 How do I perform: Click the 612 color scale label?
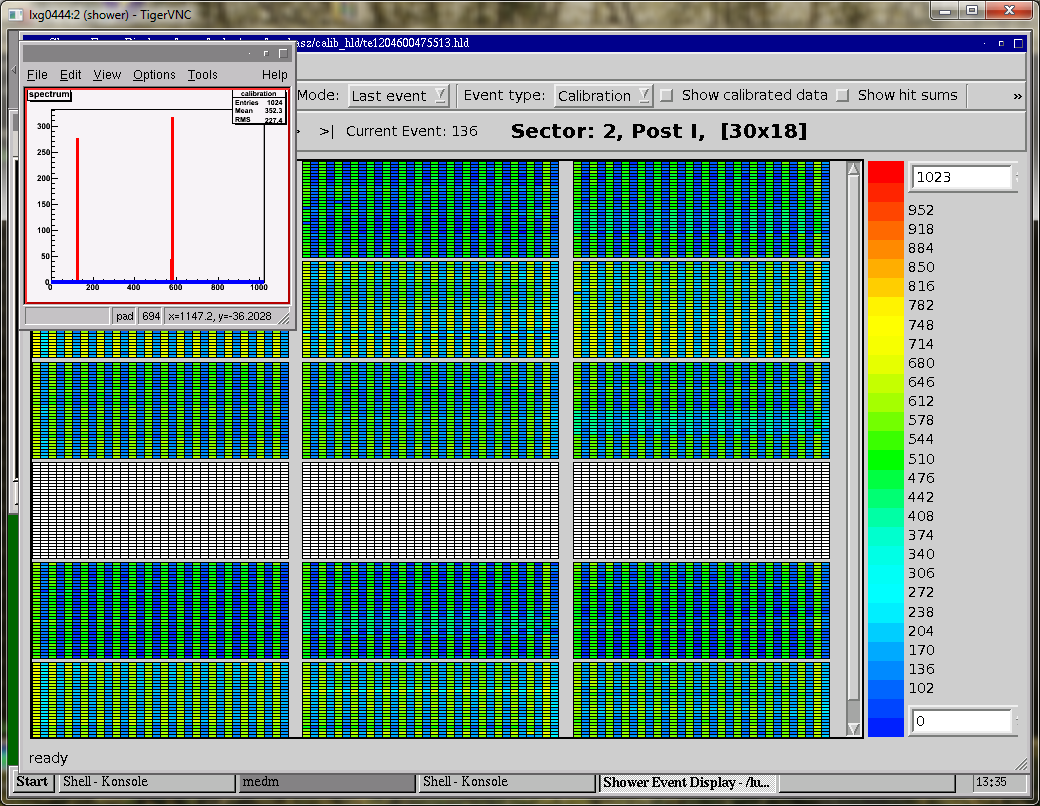pyautogui.click(x=921, y=401)
